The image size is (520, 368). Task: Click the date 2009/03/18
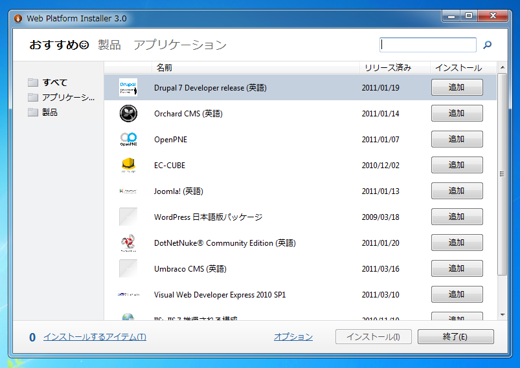point(381,217)
